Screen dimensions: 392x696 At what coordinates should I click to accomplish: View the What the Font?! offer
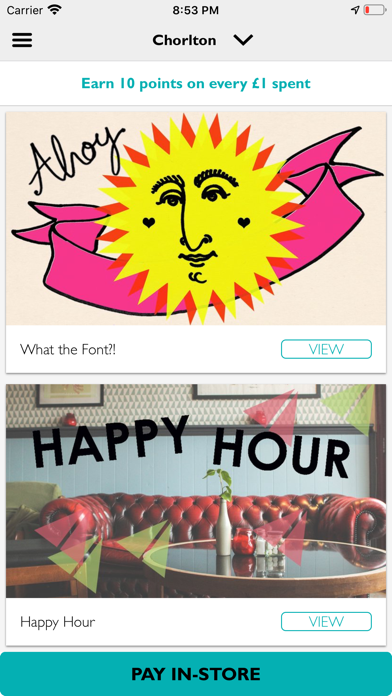pos(326,349)
